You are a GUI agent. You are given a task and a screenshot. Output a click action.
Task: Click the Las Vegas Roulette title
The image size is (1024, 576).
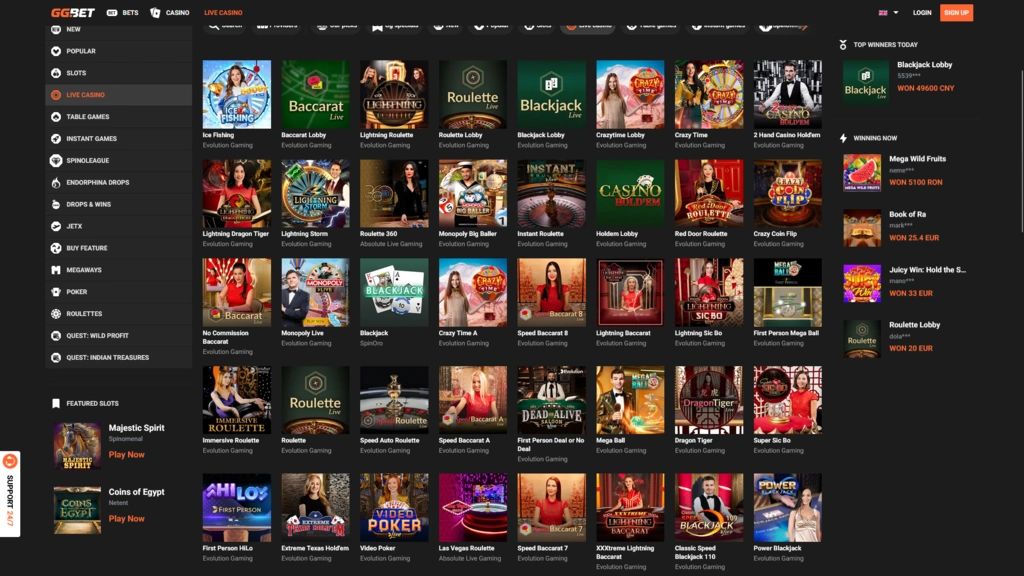click(466, 549)
